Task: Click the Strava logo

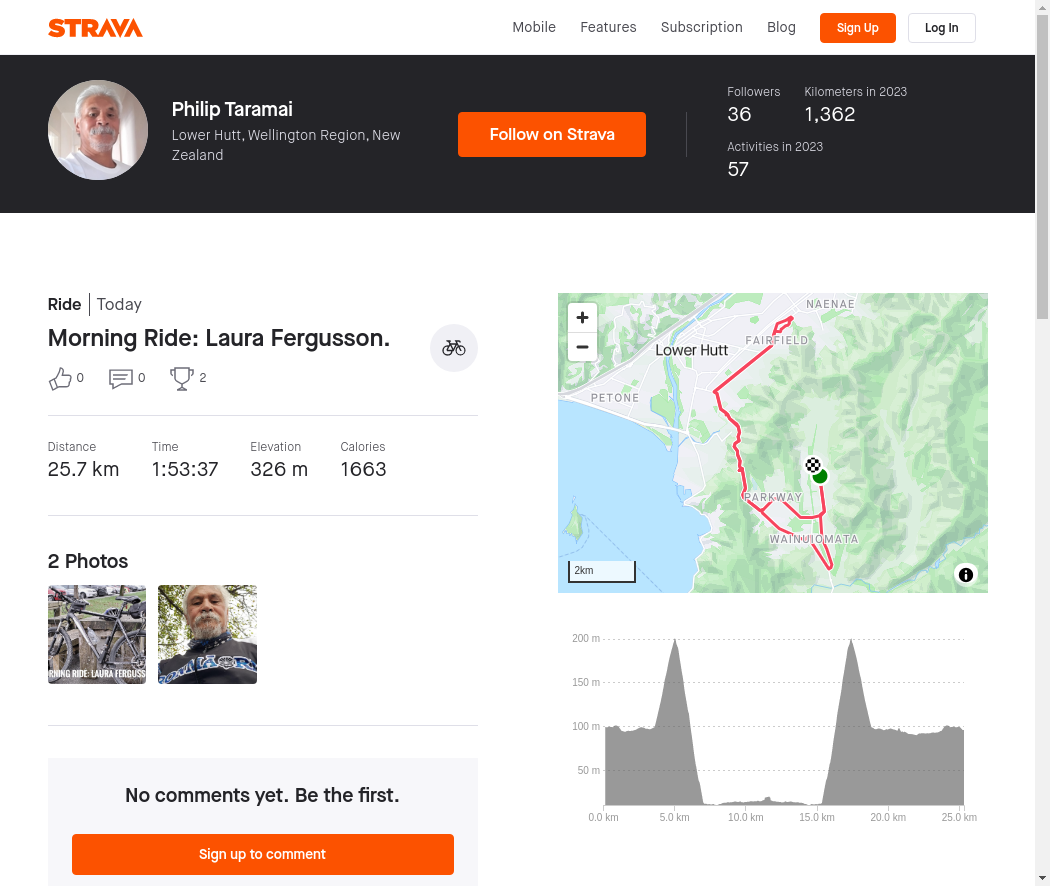Action: click(95, 28)
